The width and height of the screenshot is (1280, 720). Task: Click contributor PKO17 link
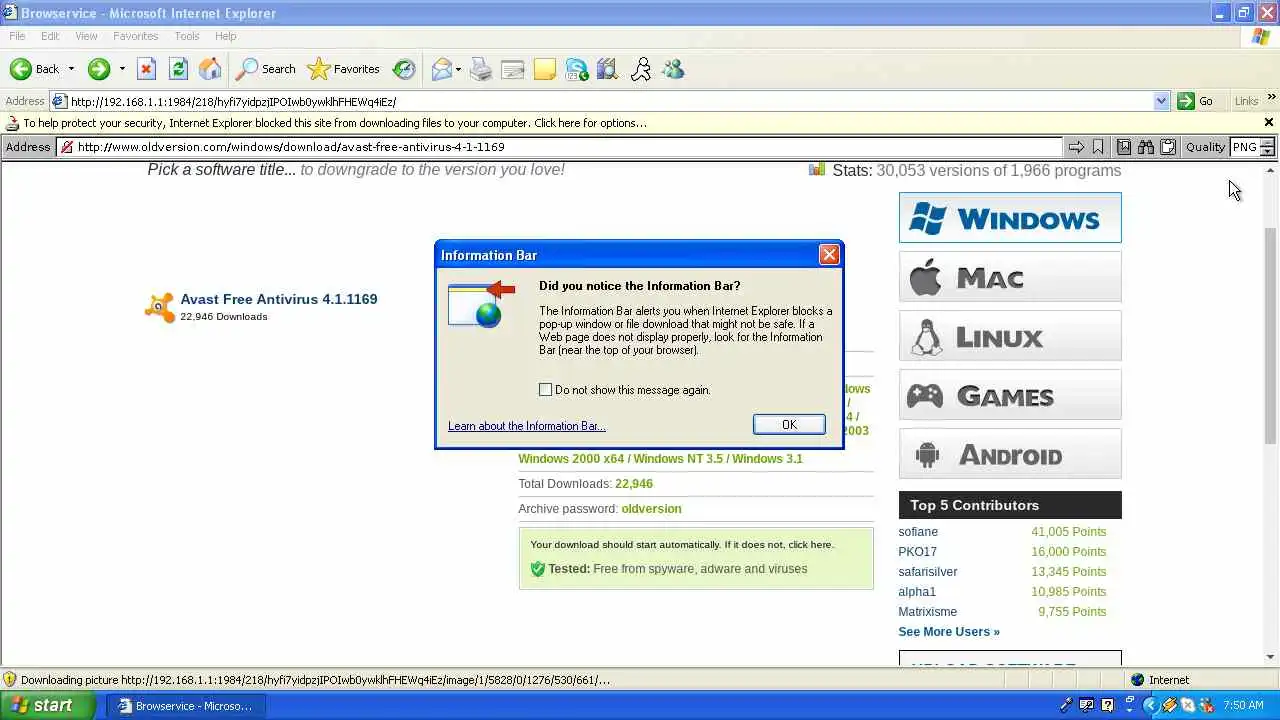coord(917,552)
